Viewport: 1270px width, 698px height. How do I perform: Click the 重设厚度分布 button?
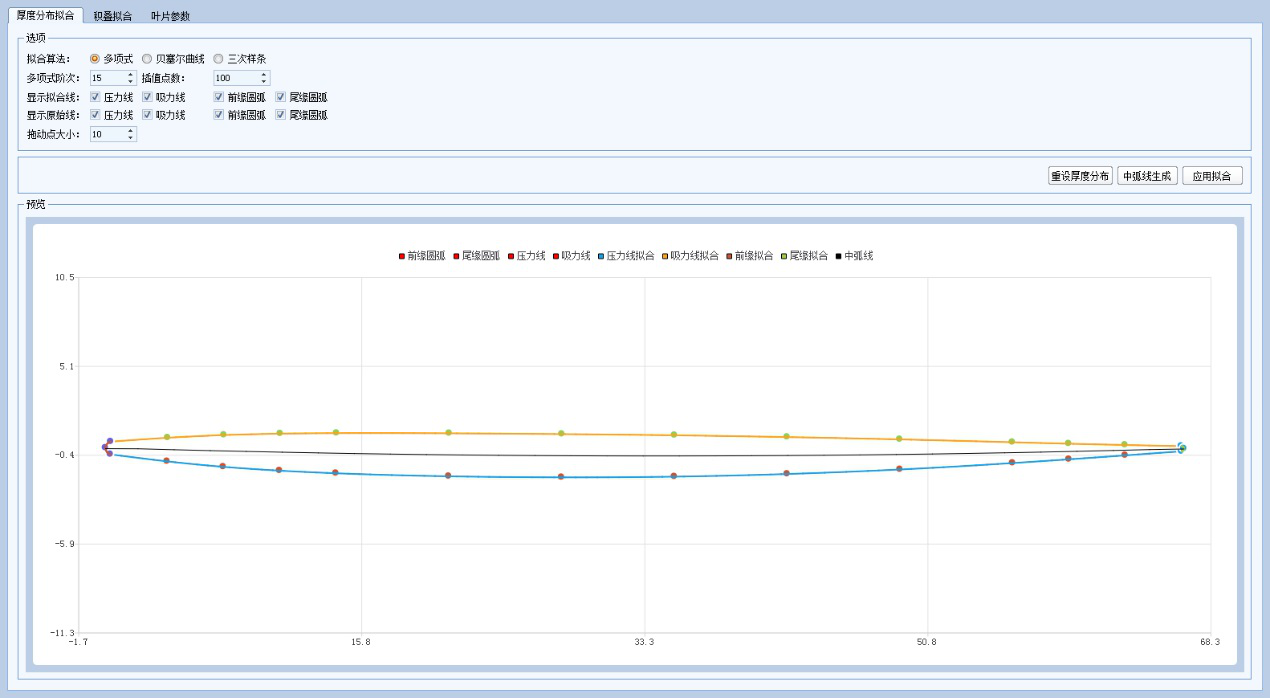[x=1080, y=176]
